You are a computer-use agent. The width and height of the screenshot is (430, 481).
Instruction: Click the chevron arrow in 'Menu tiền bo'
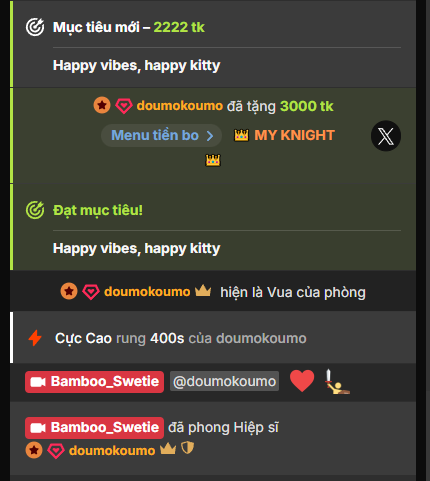(210, 136)
